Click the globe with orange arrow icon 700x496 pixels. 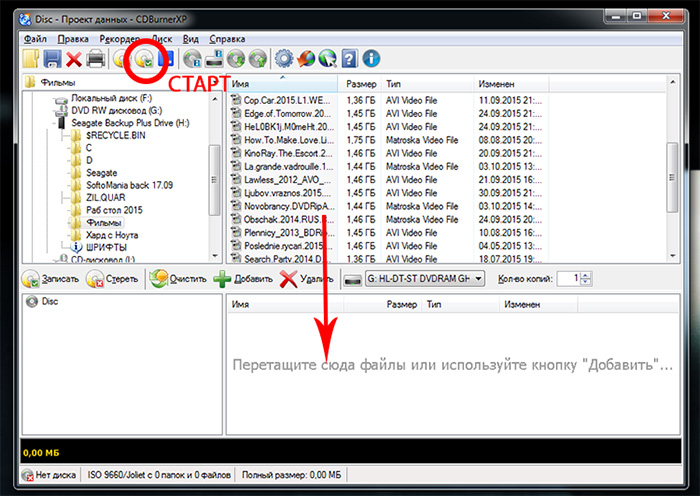click(x=306, y=59)
